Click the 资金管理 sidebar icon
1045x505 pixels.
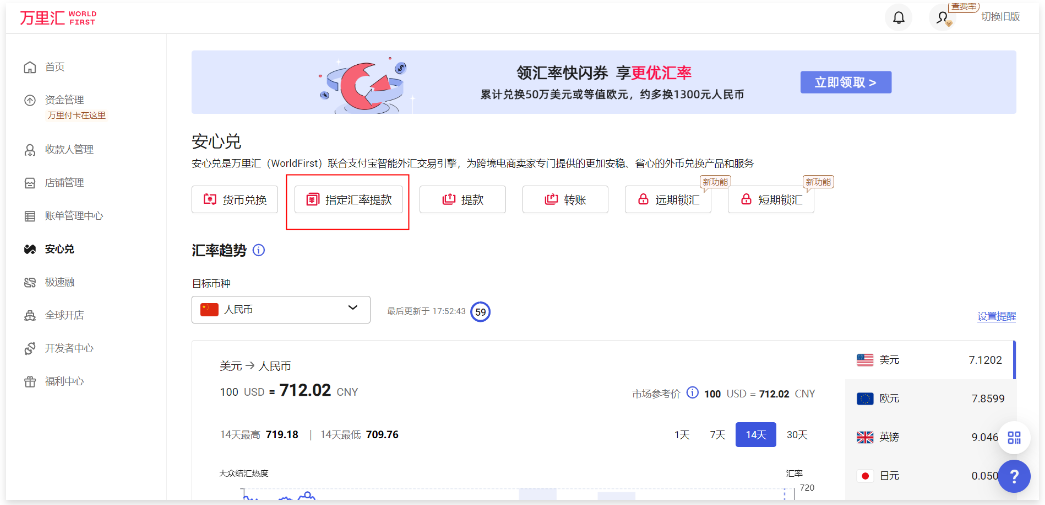(29, 101)
